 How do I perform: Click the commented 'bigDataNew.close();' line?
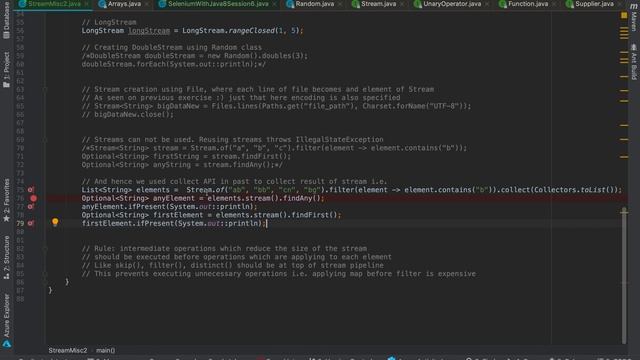point(128,115)
